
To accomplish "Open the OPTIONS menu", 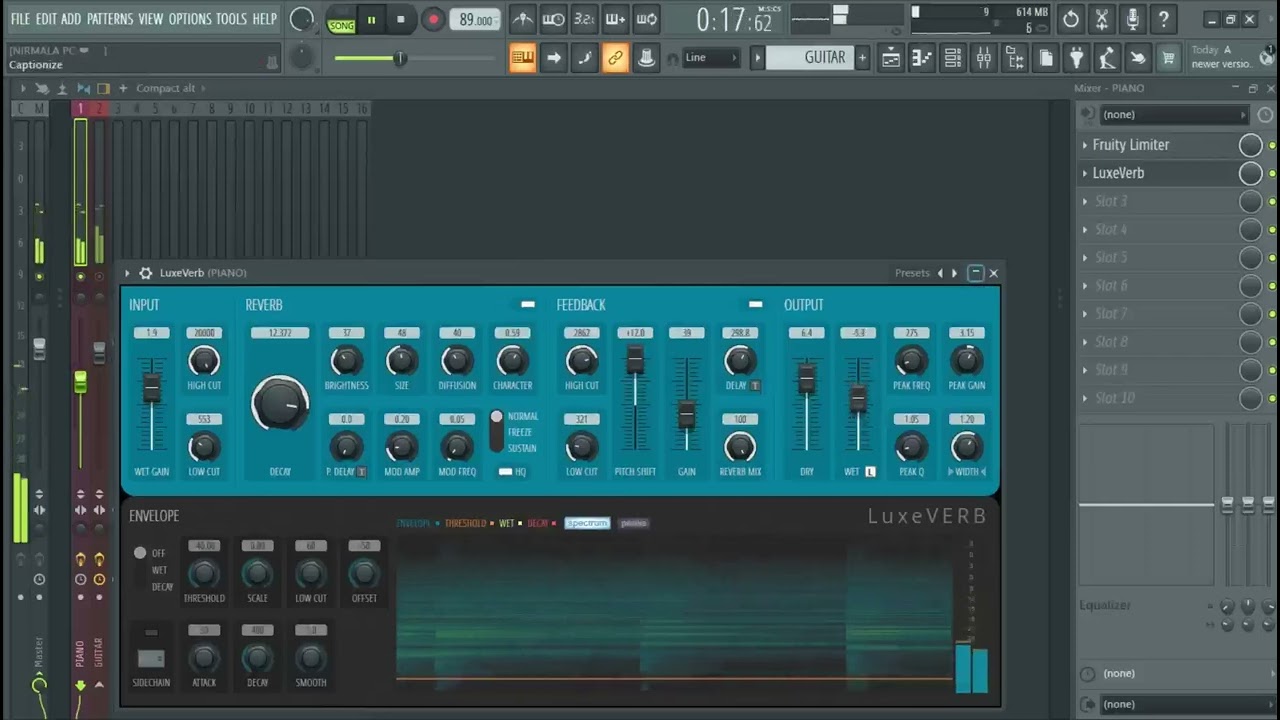I will pyautogui.click(x=190, y=19).
